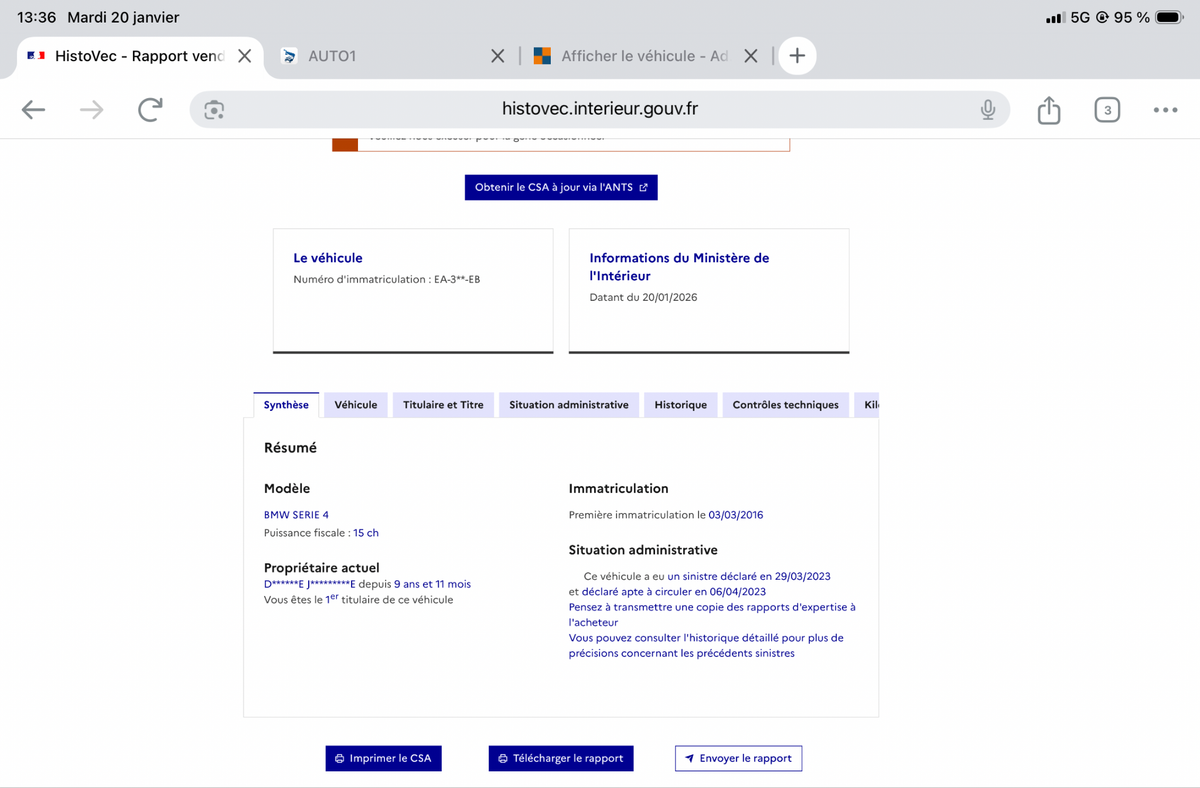
Task: Reload the page with the refresh icon
Action: tap(150, 110)
